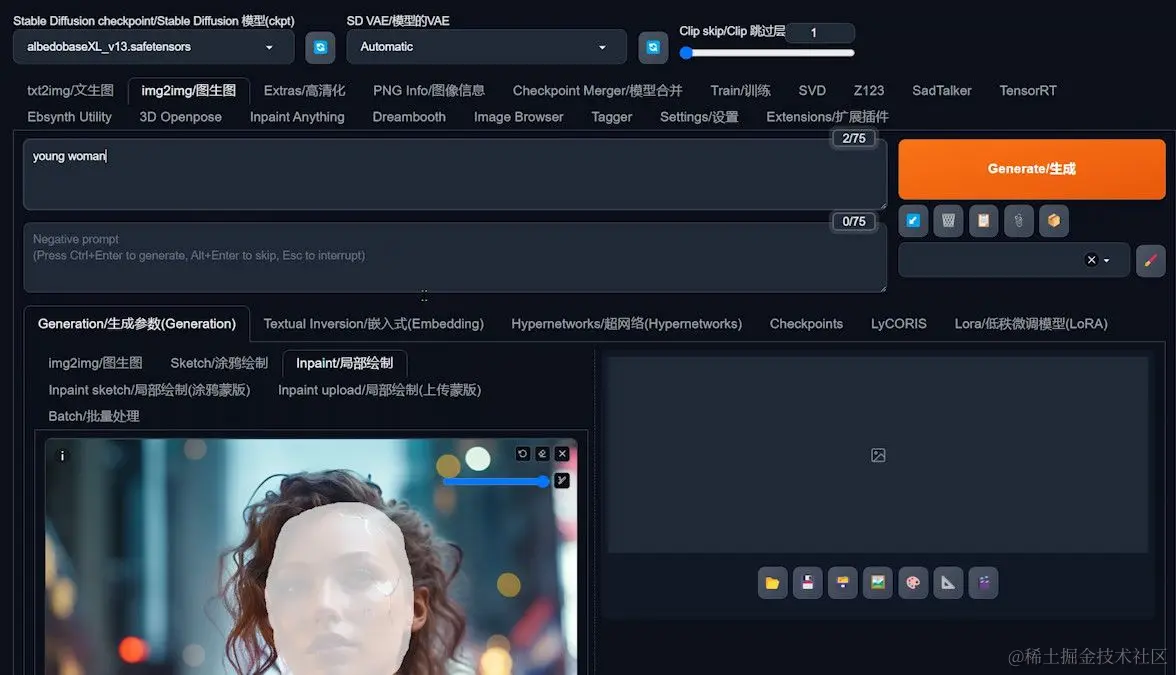Click the blue arrow read-parameters icon under Generate
Image resolution: width=1176 pixels, height=675 pixels.
click(x=913, y=220)
